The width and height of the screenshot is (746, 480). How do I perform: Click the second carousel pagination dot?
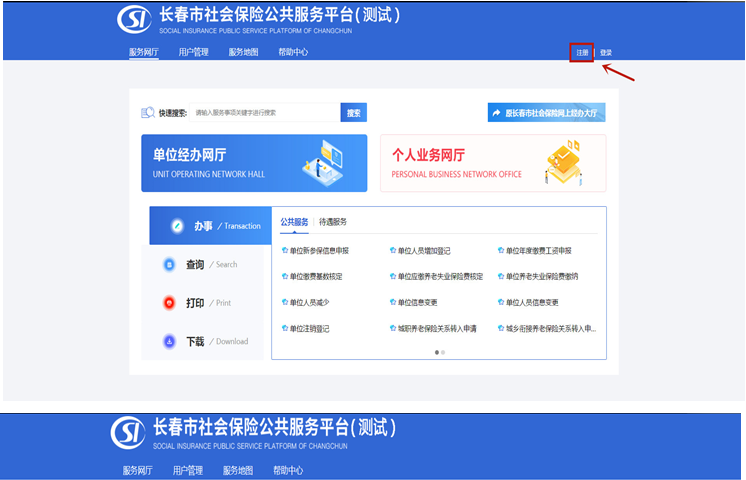[x=443, y=353]
